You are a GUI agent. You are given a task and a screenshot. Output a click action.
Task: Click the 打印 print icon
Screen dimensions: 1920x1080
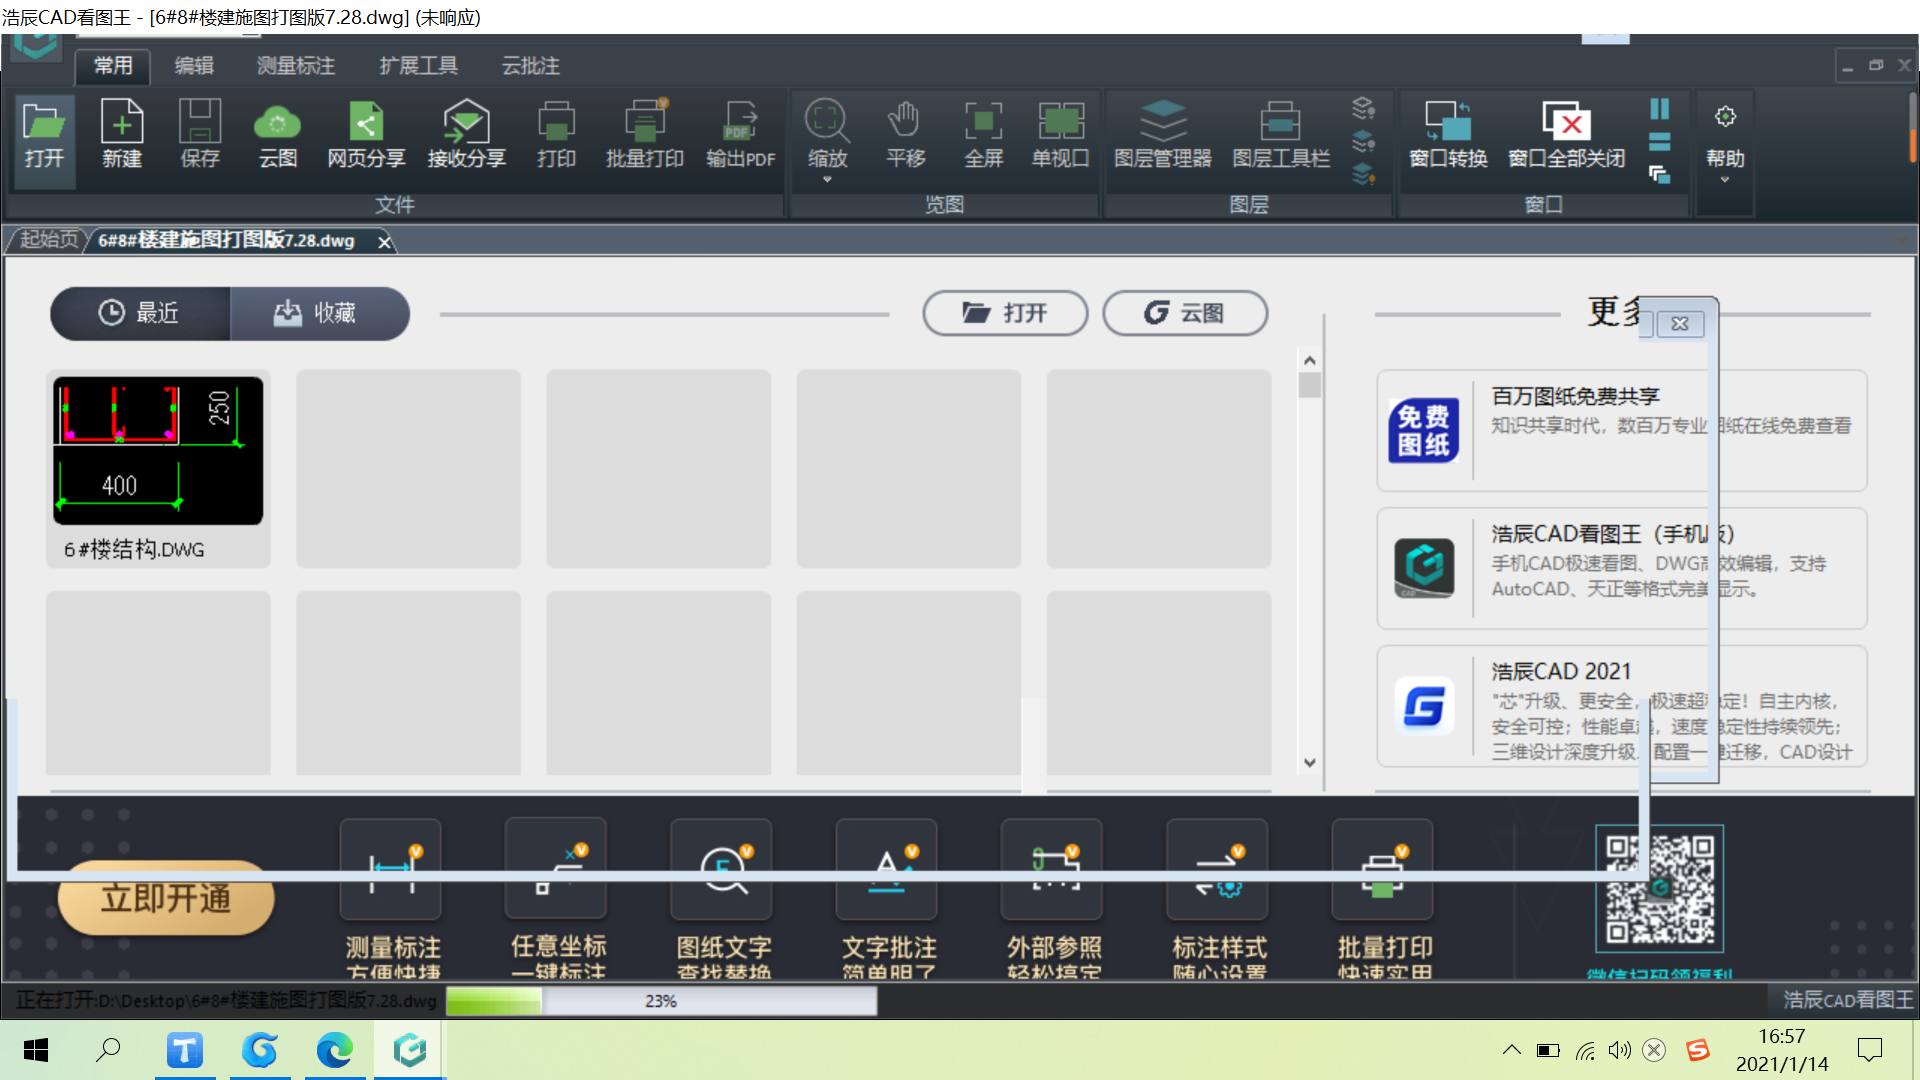click(556, 135)
